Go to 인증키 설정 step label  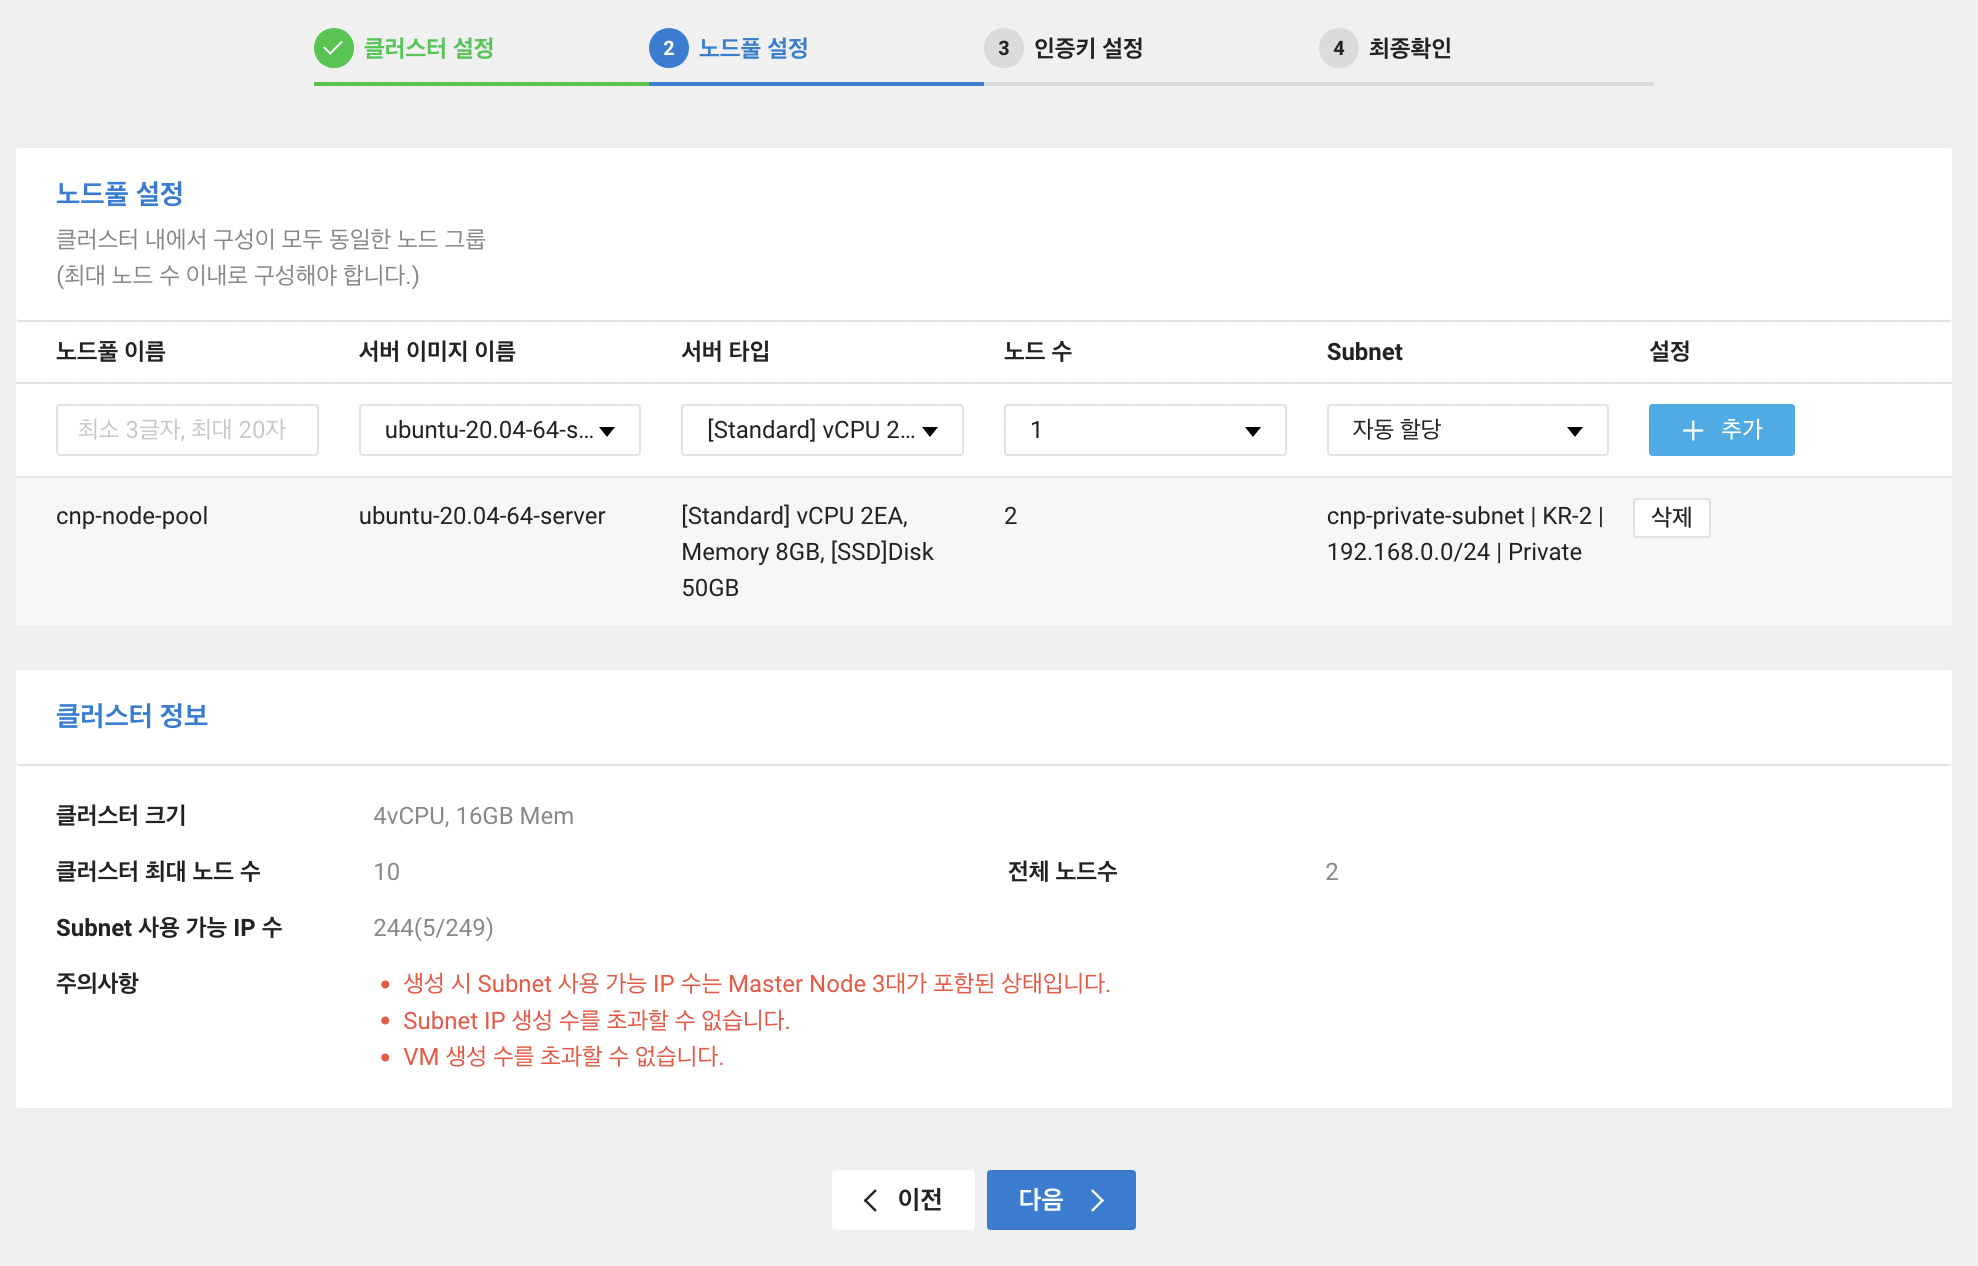[x=1088, y=48]
